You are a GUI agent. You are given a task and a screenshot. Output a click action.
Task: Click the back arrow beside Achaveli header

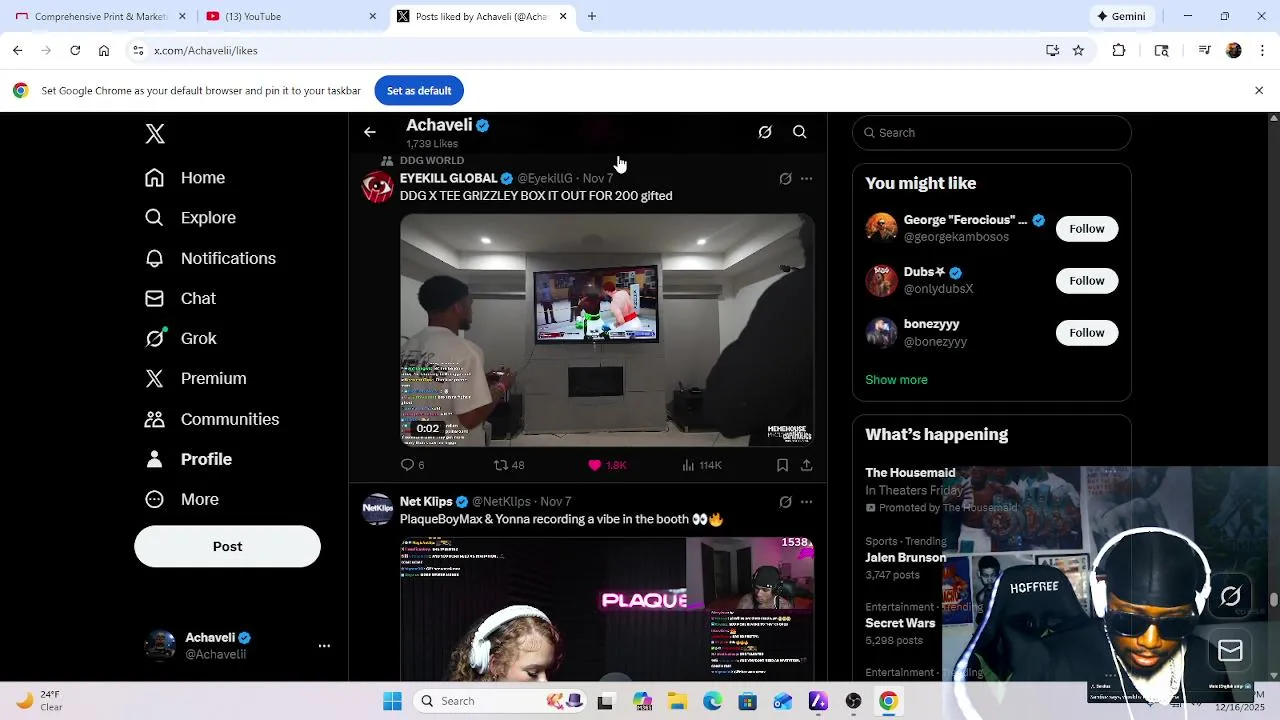tap(370, 132)
